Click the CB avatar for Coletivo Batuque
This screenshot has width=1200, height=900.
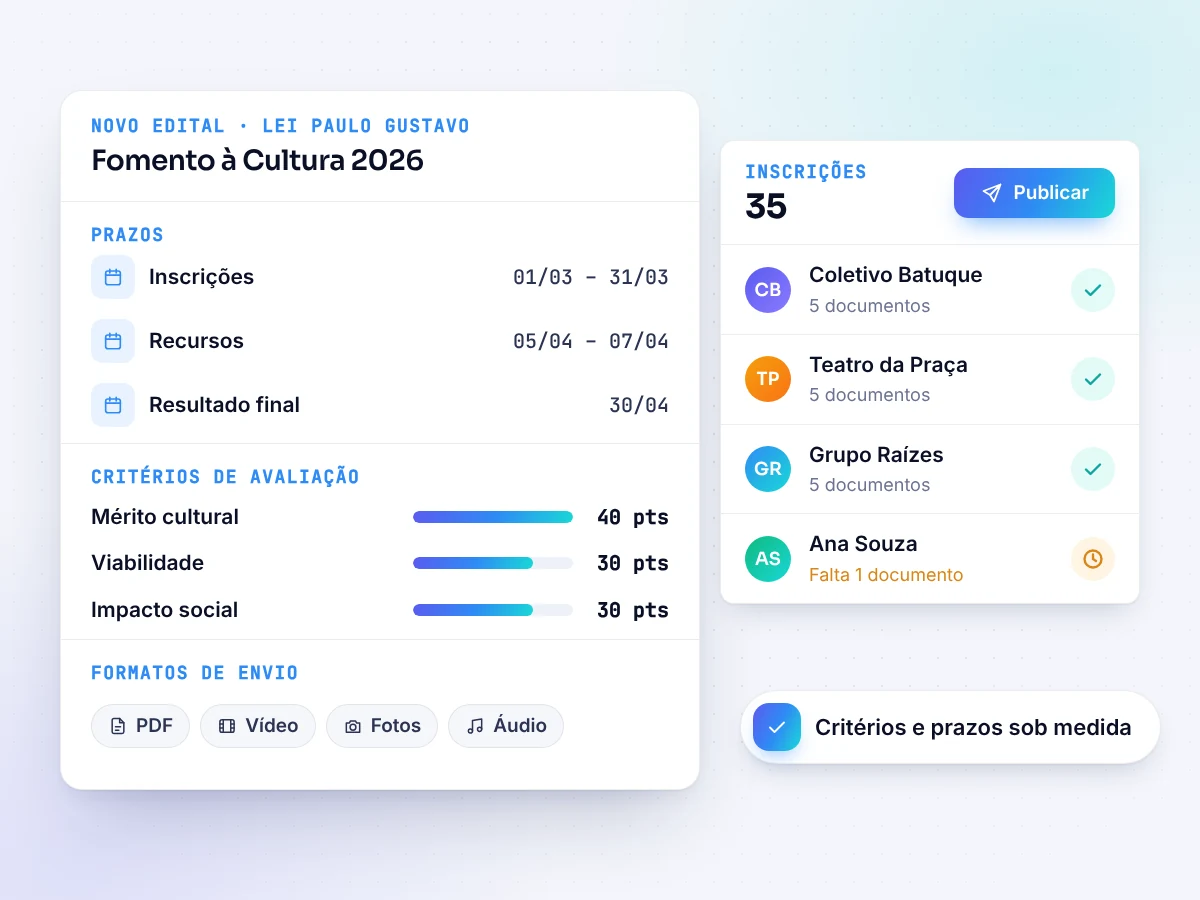pos(768,290)
